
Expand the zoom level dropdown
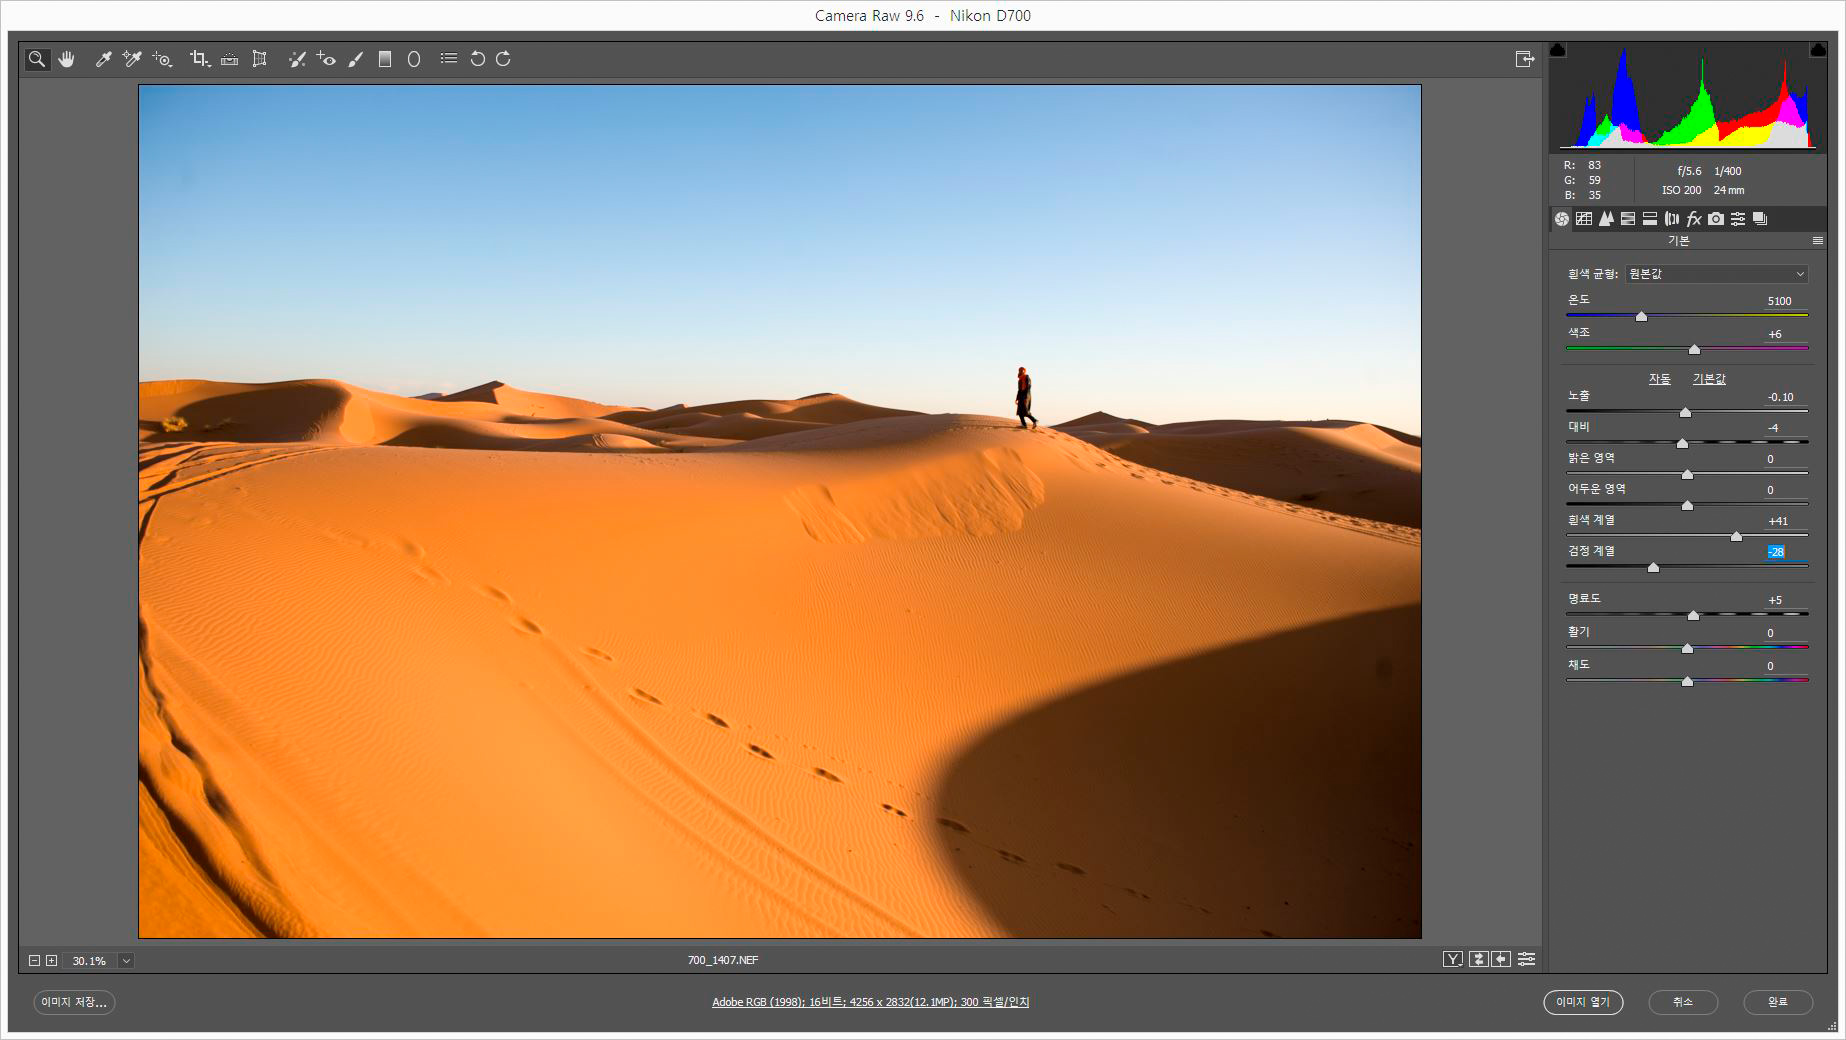tap(126, 961)
